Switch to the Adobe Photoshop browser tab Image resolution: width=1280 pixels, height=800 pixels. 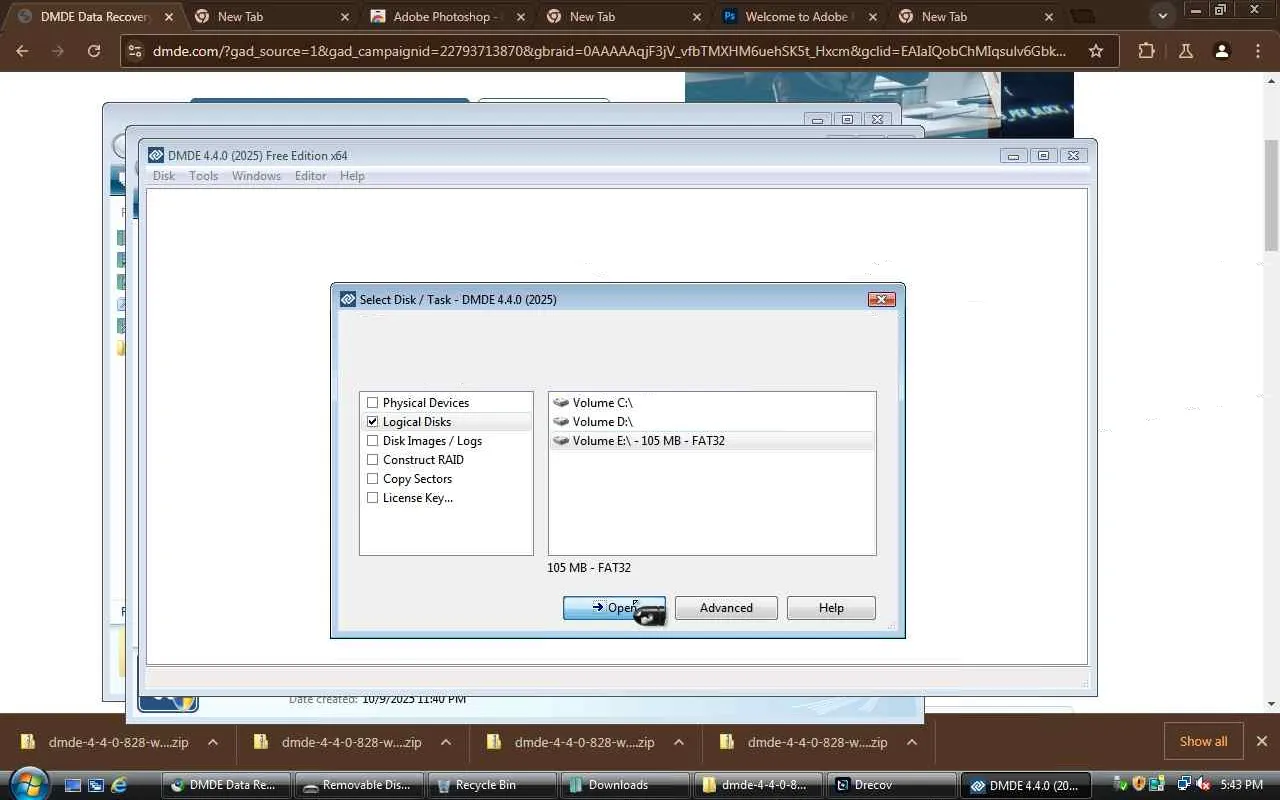[x=447, y=17]
